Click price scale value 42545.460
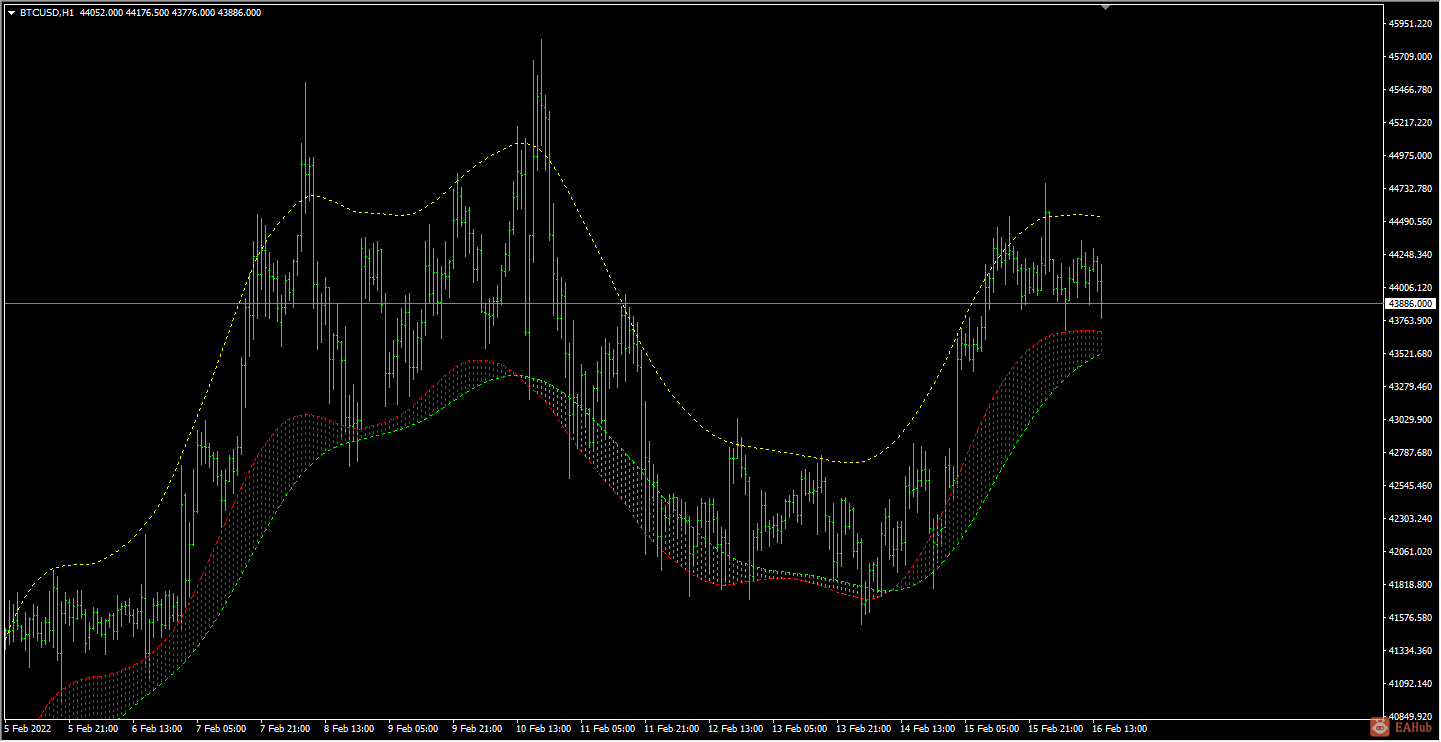Screen dimensions: 1441x742 [1410, 486]
